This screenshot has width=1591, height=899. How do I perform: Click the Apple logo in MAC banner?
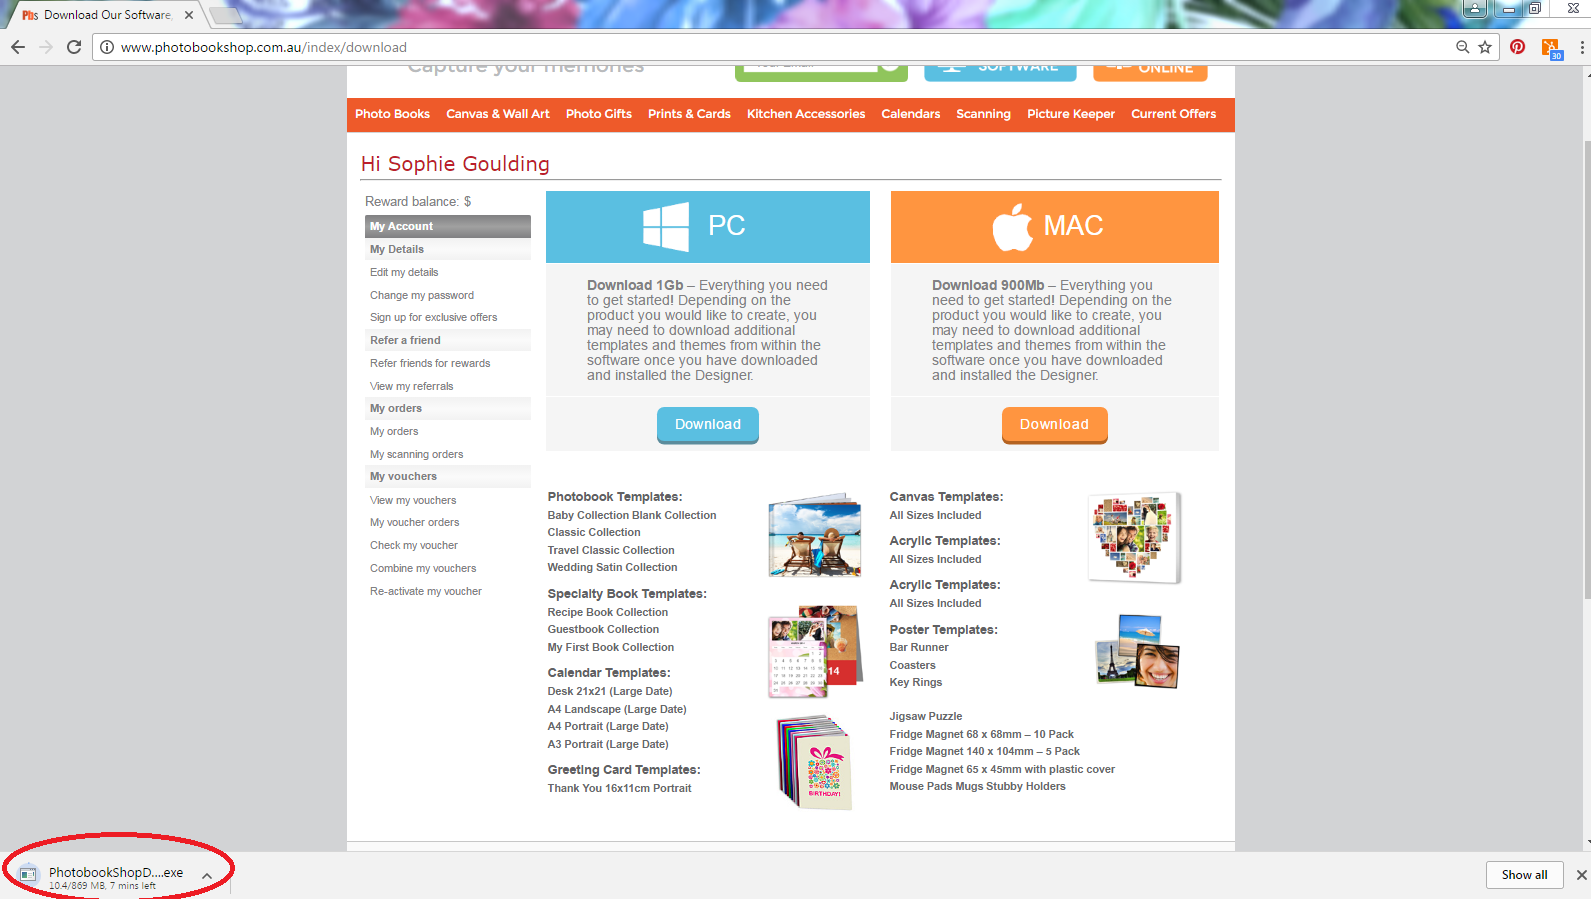coord(1012,227)
